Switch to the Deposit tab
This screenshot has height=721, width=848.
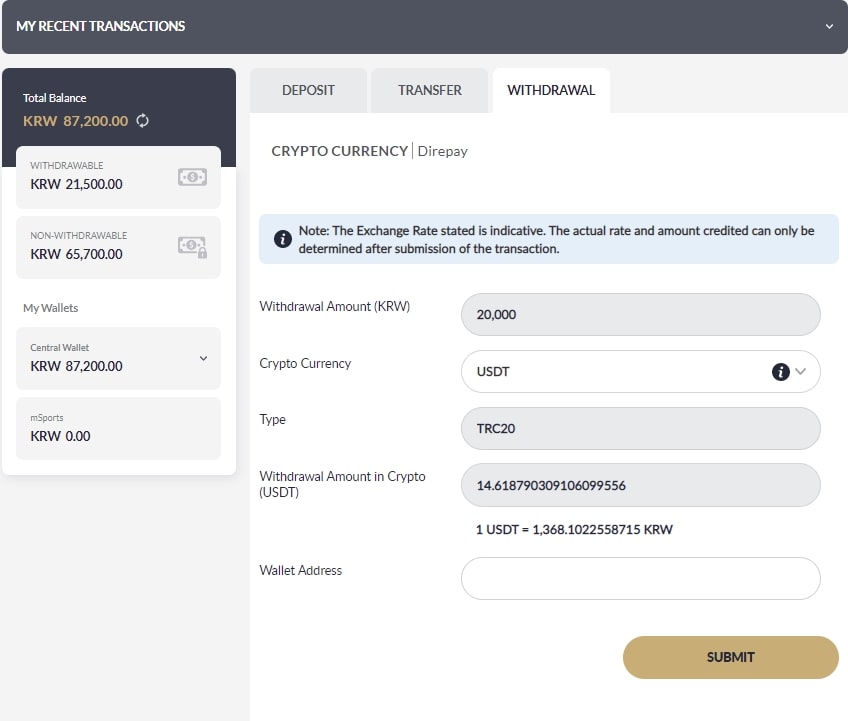point(308,90)
